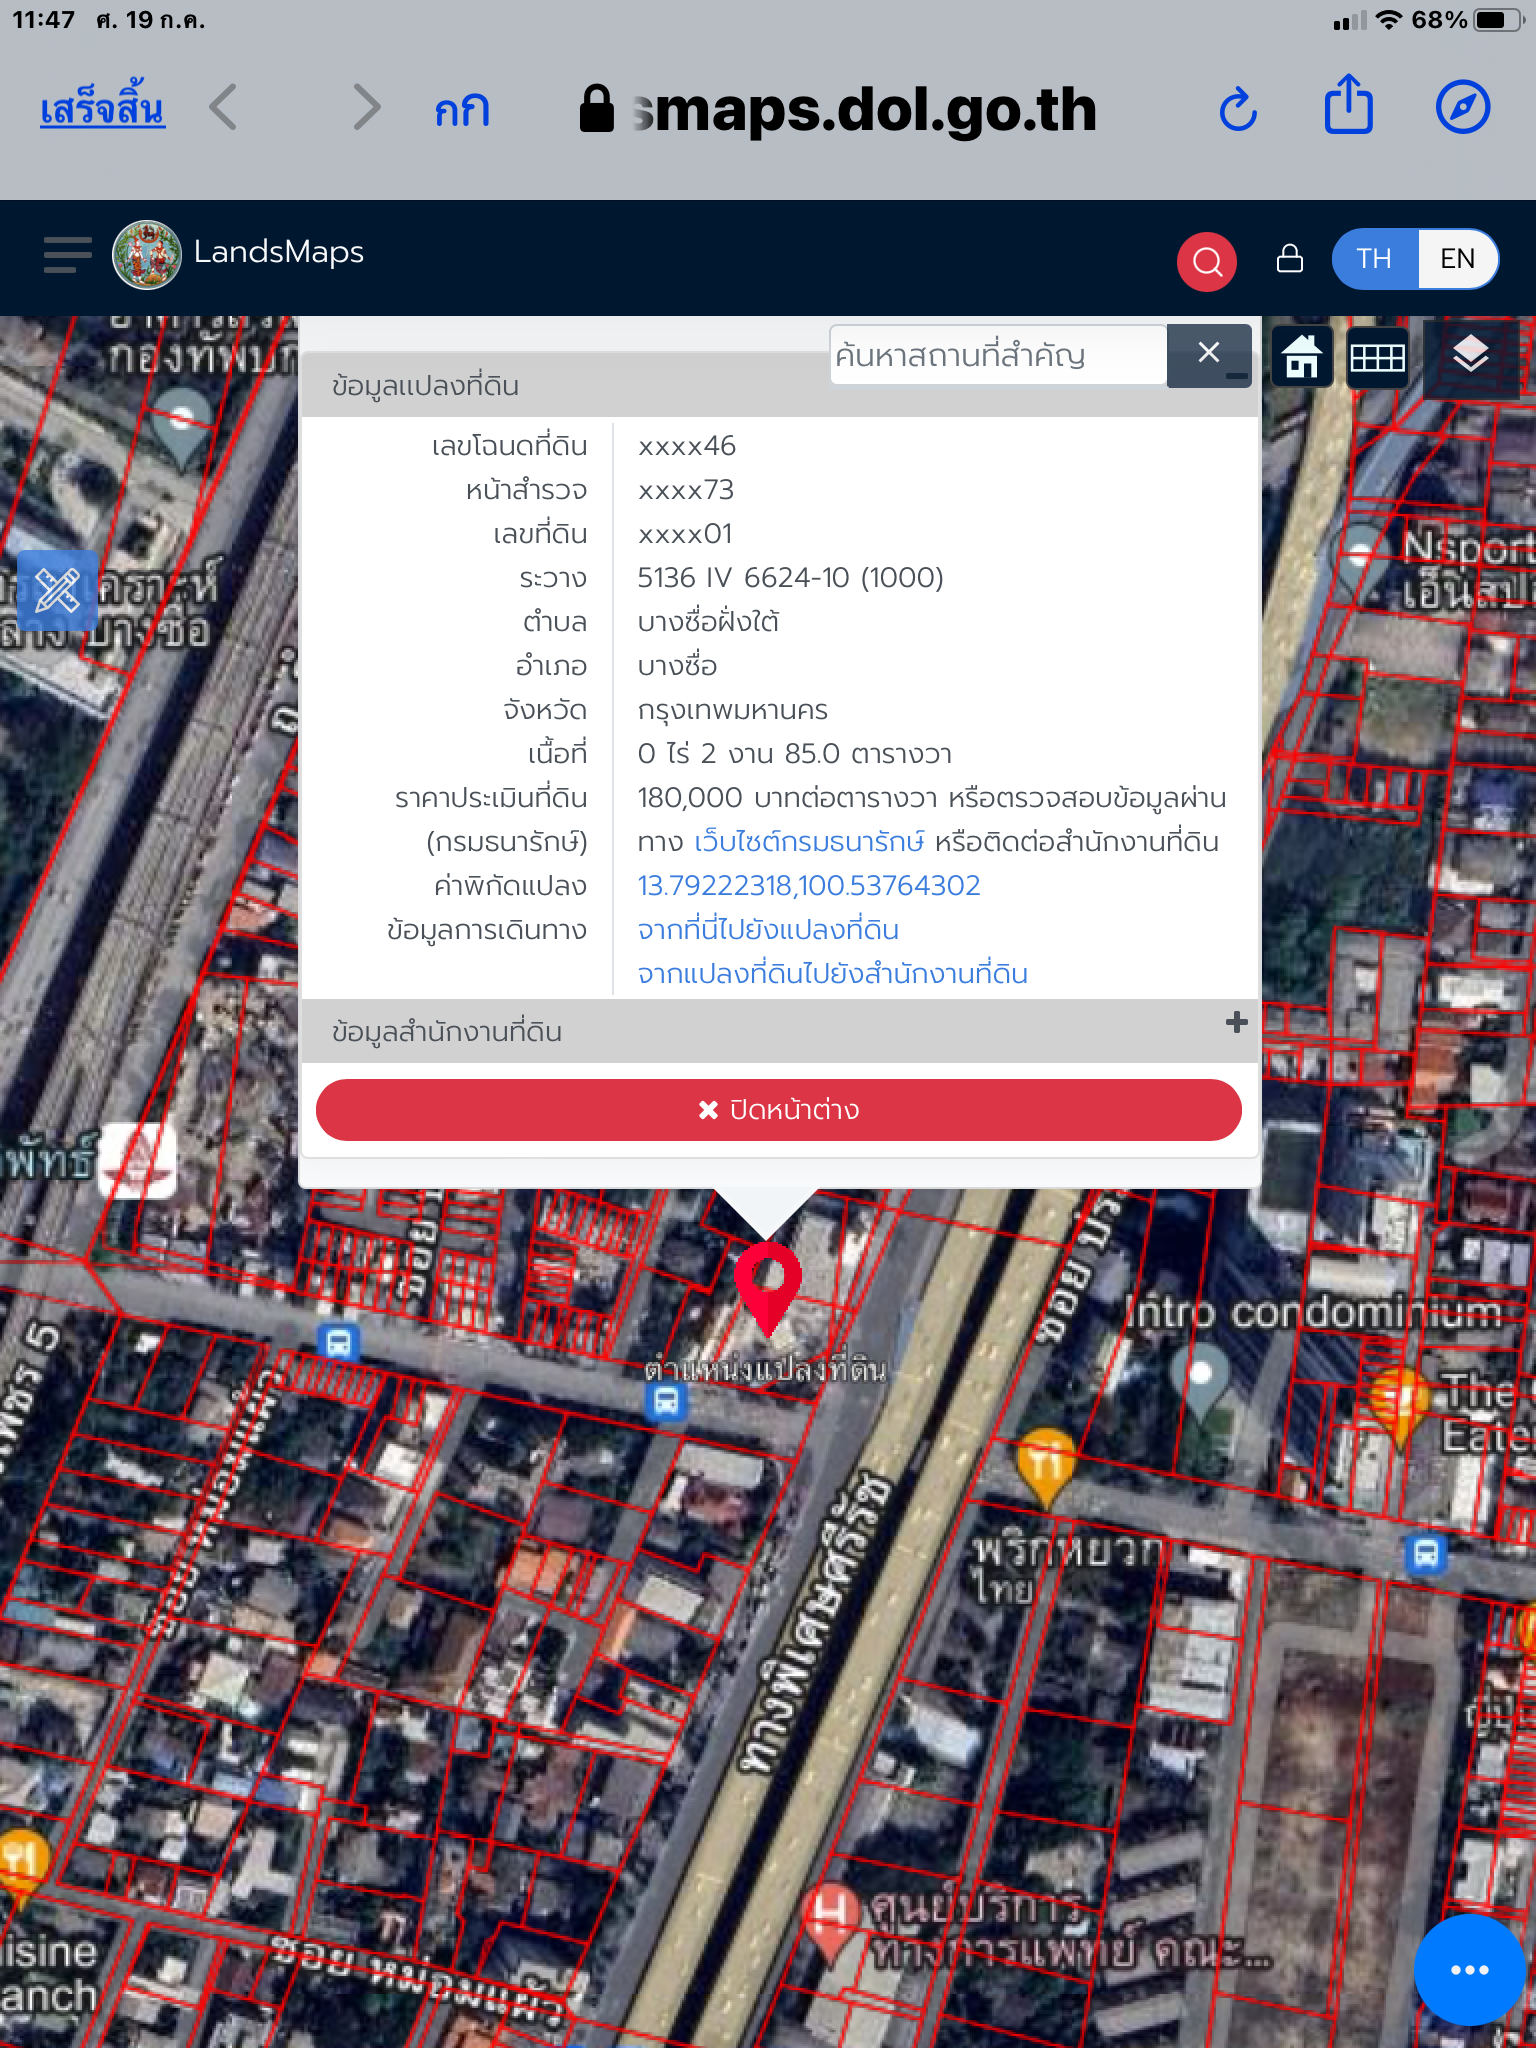Close the place search box with X
This screenshot has width=1536, height=2048.
pos(1208,353)
